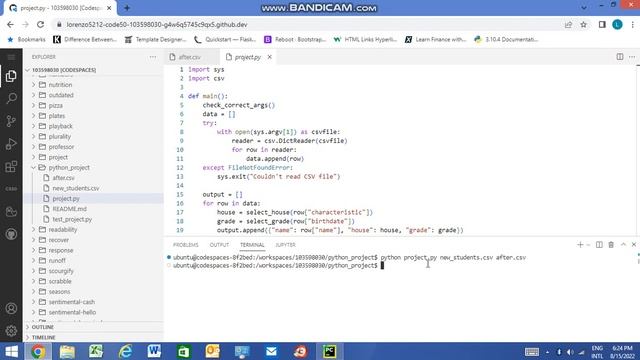Reload the browser page
This screenshot has width=640, height=360.
pos(40,24)
